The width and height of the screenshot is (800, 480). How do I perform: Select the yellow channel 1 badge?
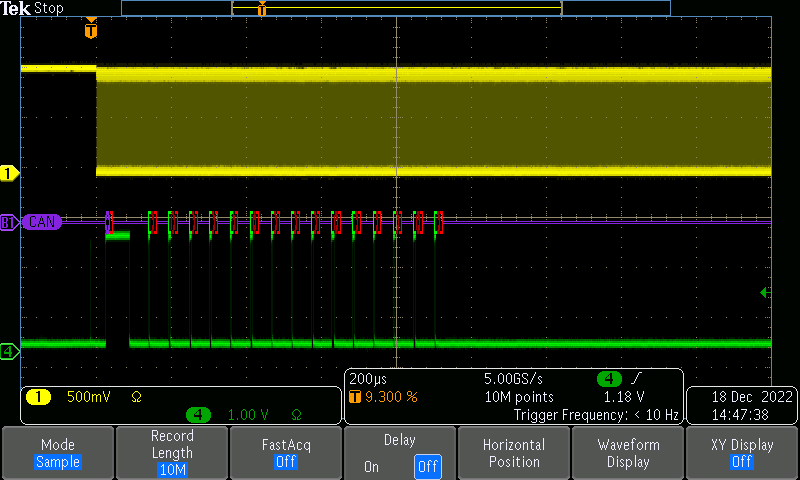point(38,397)
